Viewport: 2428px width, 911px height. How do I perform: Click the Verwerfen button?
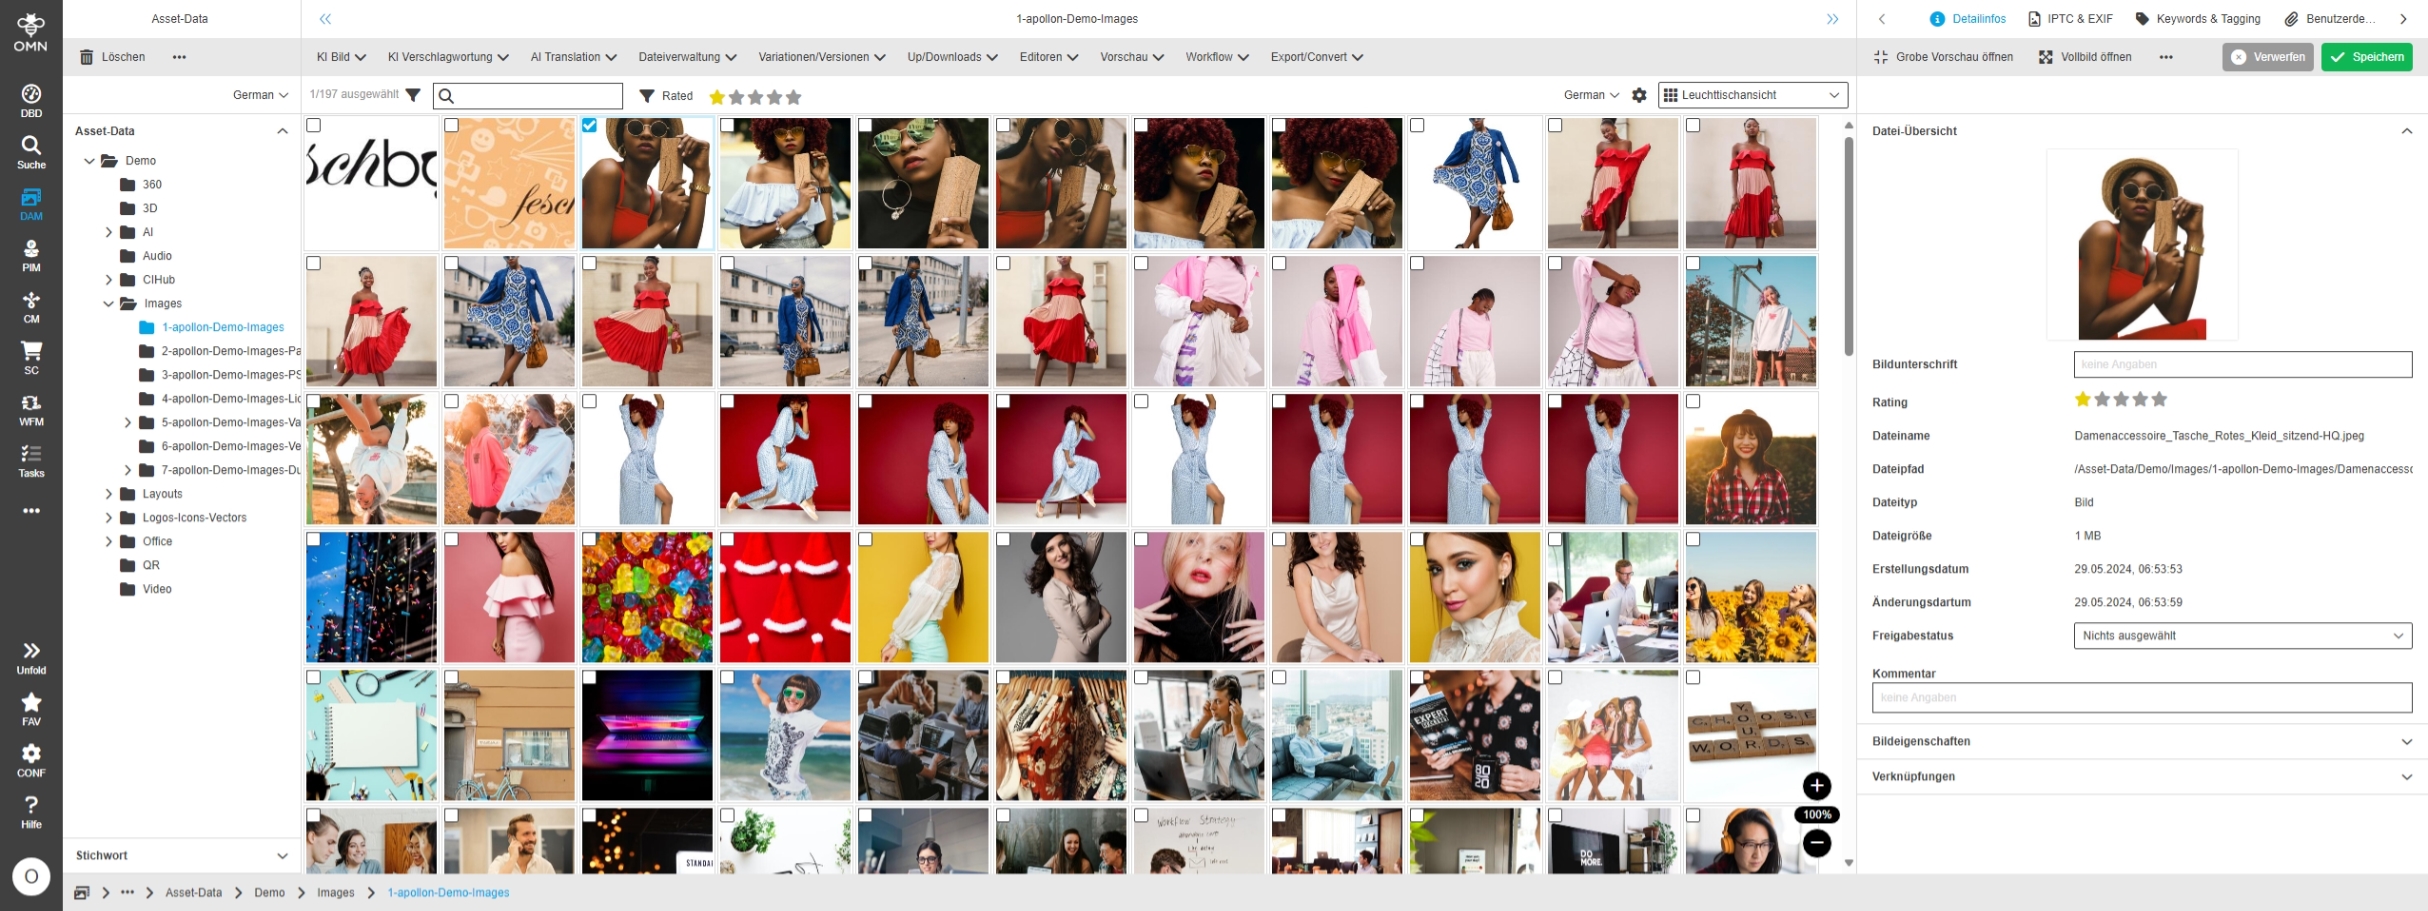click(x=2267, y=57)
